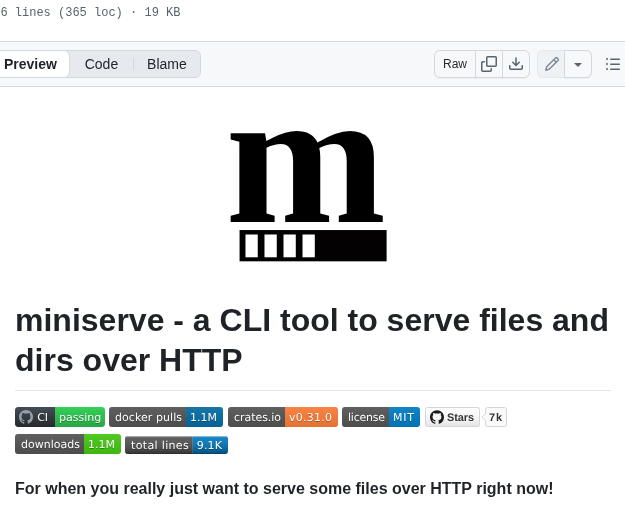This screenshot has width=625, height=516.
Task: Open the Raw file view
Action: pyautogui.click(x=455, y=64)
